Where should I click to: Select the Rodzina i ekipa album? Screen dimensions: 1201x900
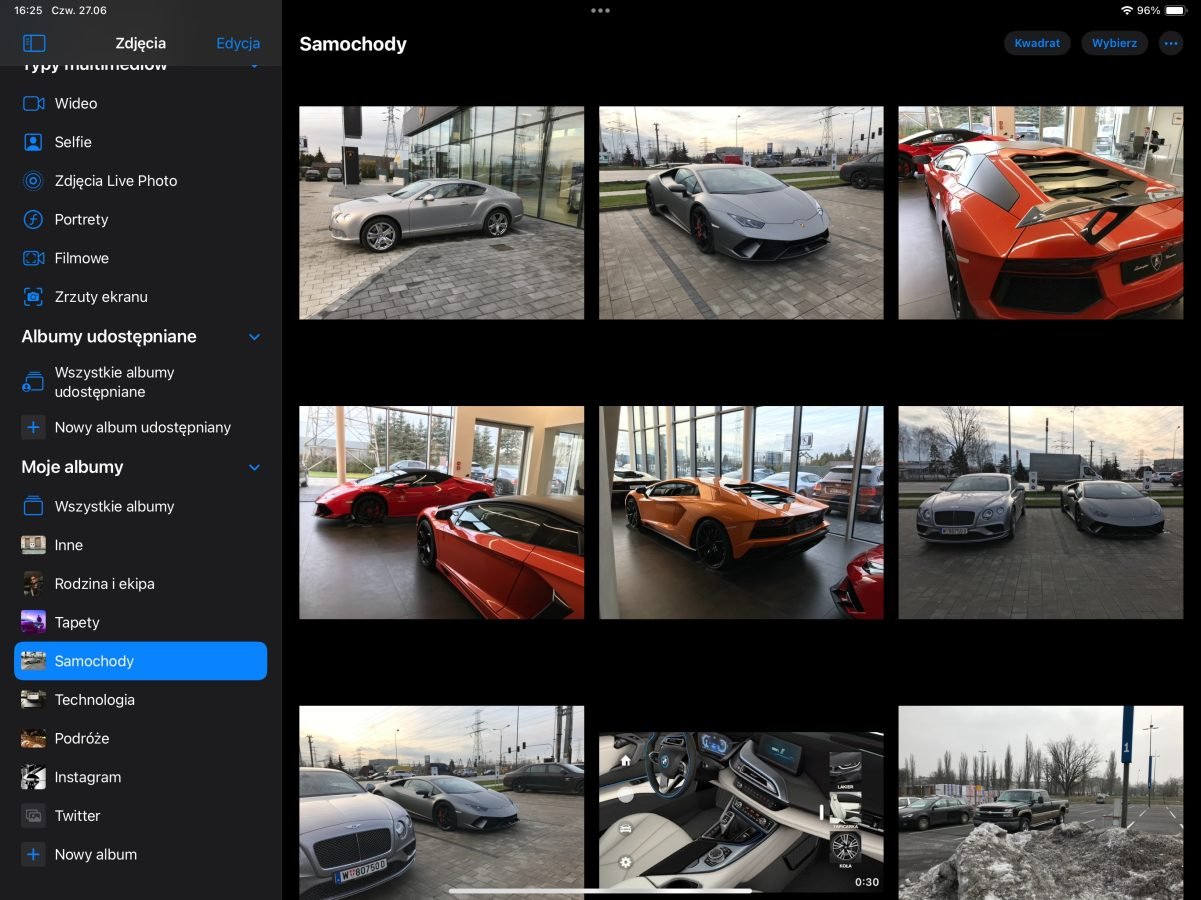click(x=141, y=584)
